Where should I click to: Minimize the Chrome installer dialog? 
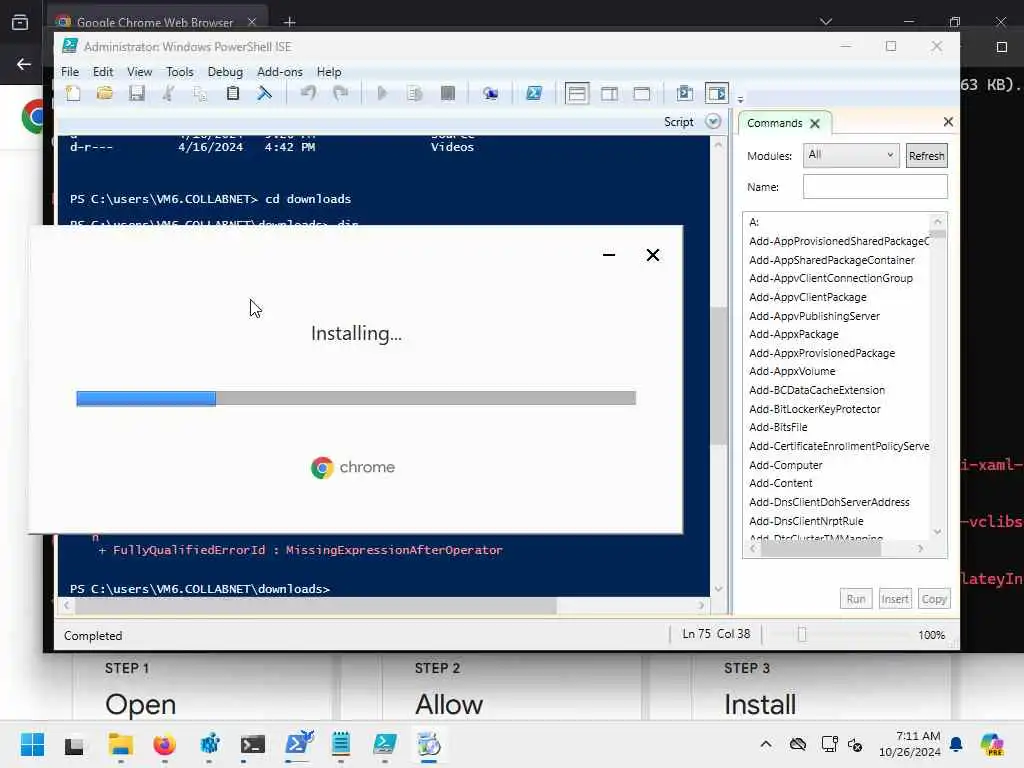609,255
